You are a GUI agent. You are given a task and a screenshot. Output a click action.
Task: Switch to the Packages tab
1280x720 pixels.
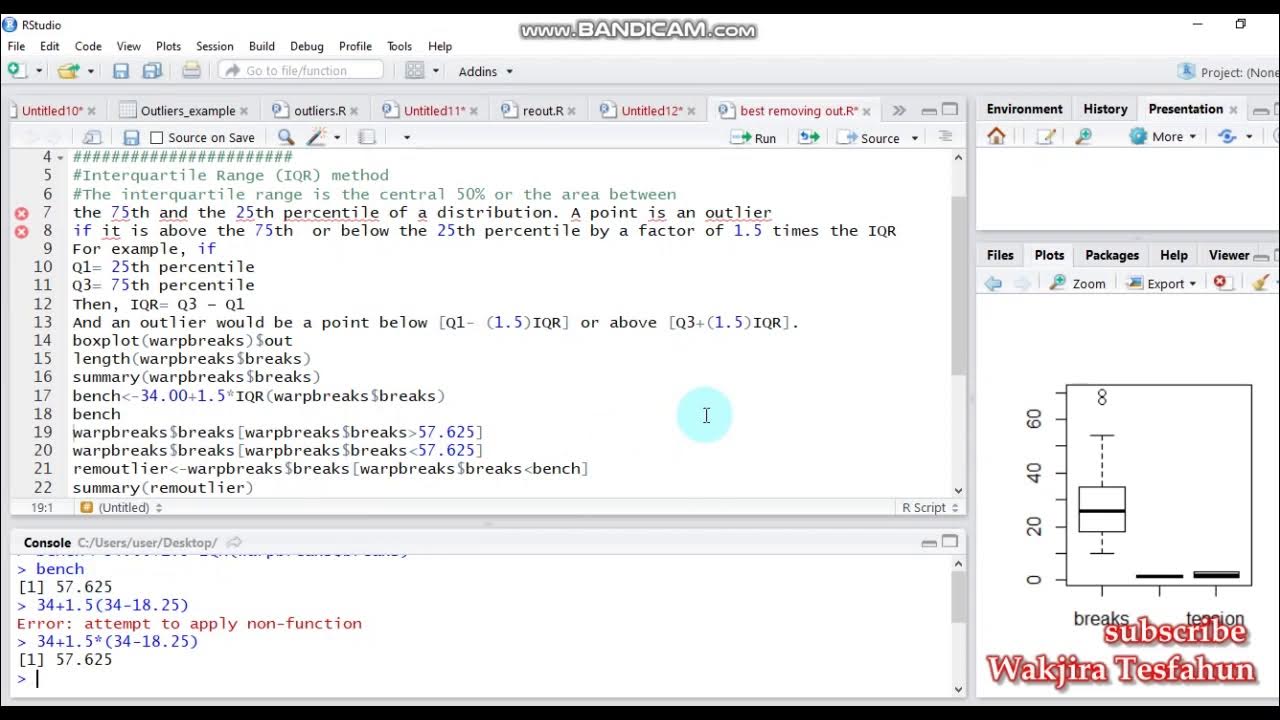1112,255
